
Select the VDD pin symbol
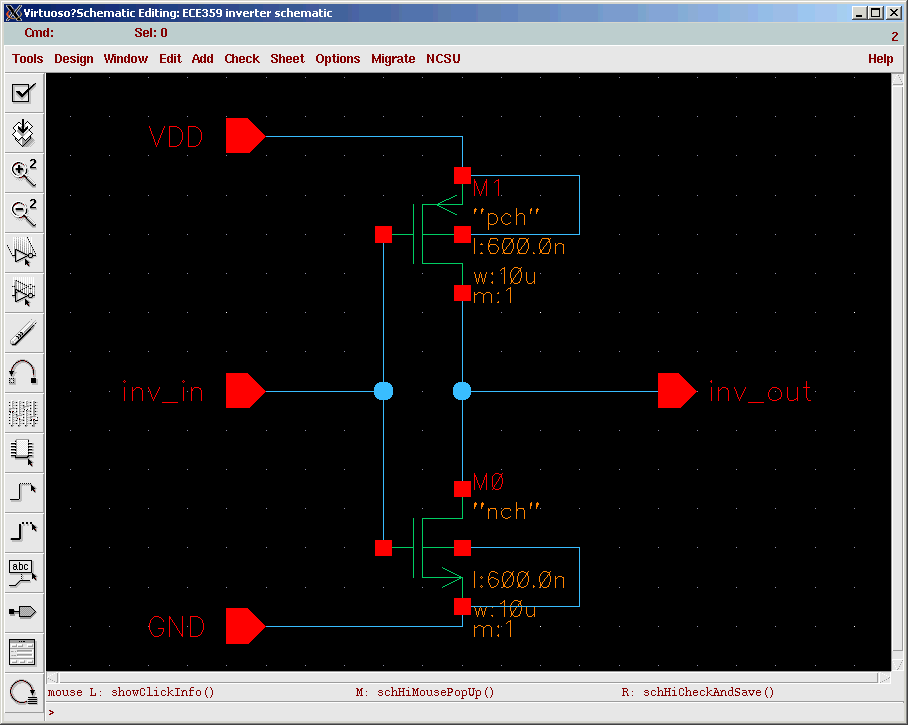(x=246, y=136)
